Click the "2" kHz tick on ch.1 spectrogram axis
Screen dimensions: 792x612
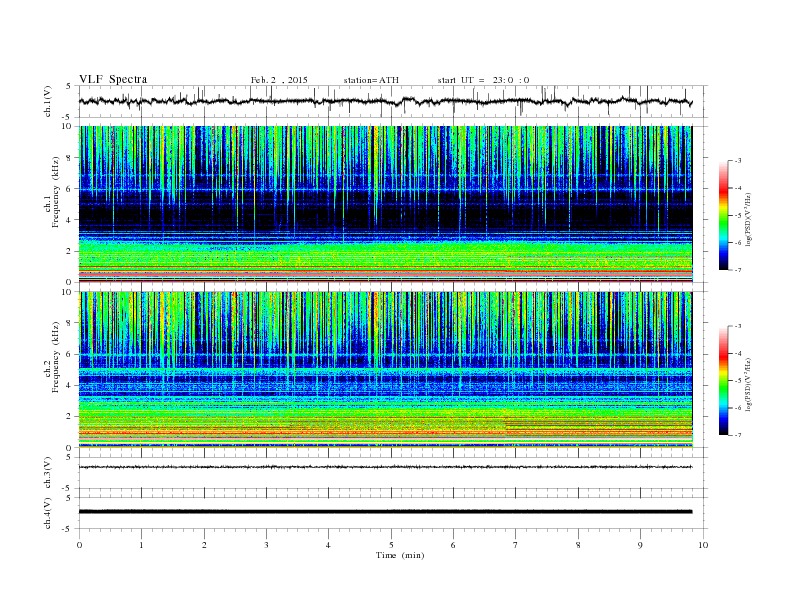click(69, 251)
